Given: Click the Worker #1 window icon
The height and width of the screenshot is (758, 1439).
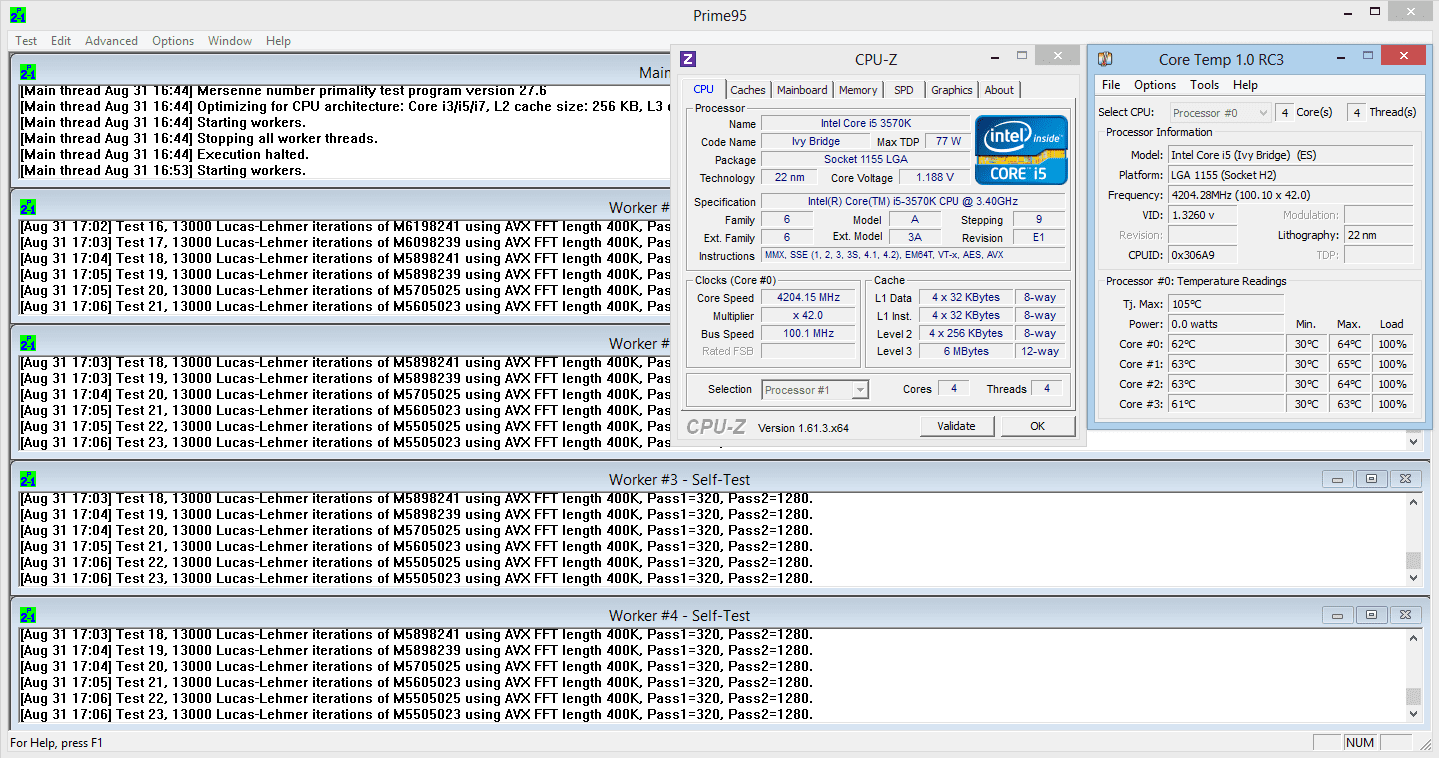Looking at the screenshot, I should (x=28, y=207).
